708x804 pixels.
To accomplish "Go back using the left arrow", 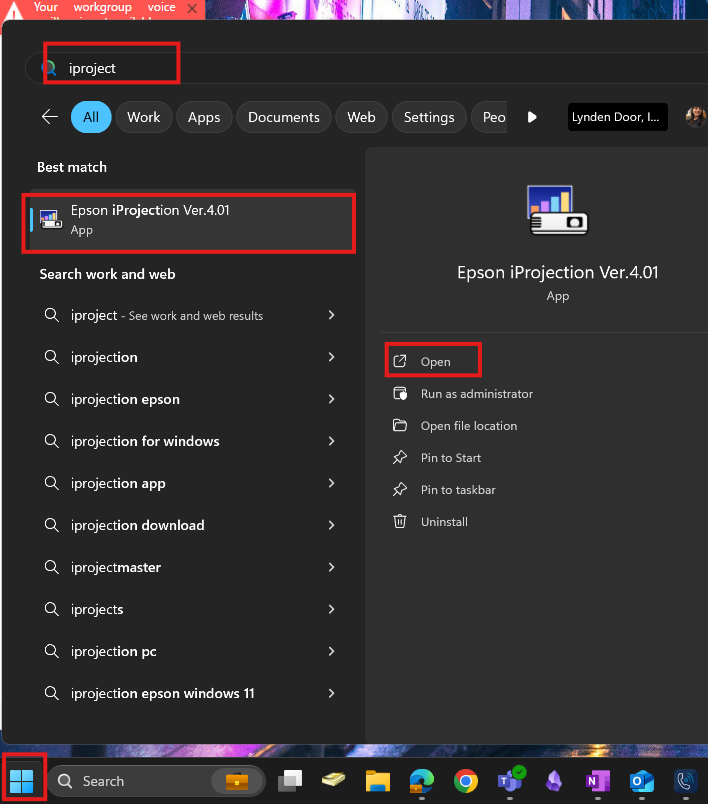I will (50, 117).
